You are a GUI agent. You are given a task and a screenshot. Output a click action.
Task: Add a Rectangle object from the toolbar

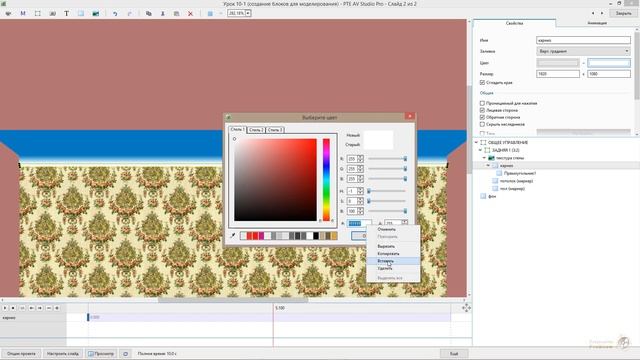[81, 13]
